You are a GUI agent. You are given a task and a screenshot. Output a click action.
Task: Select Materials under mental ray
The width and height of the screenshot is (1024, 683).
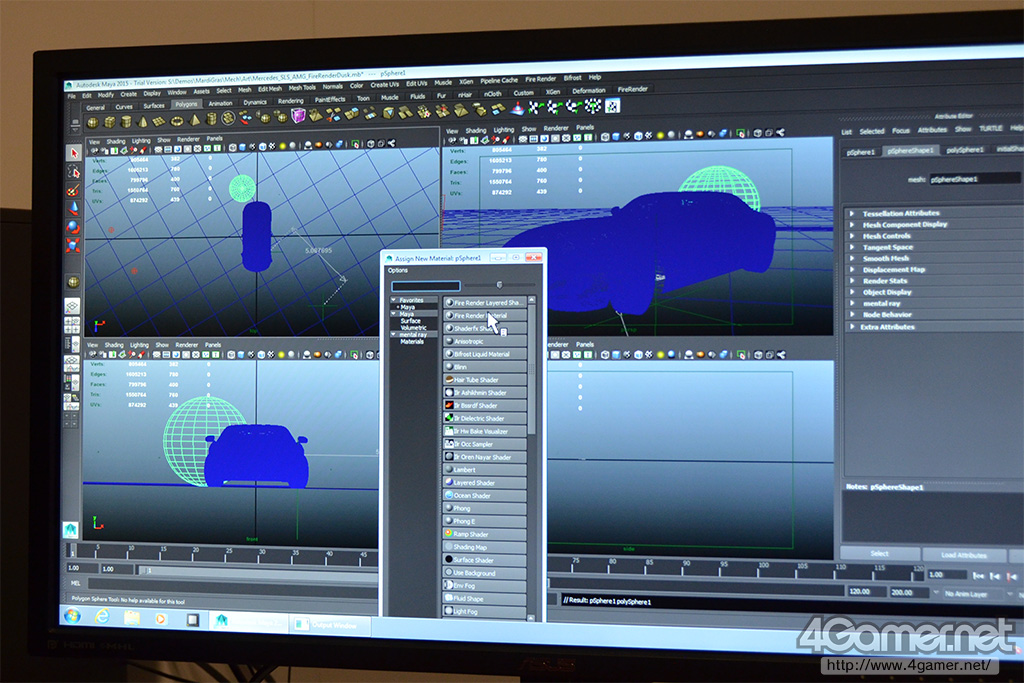click(412, 341)
